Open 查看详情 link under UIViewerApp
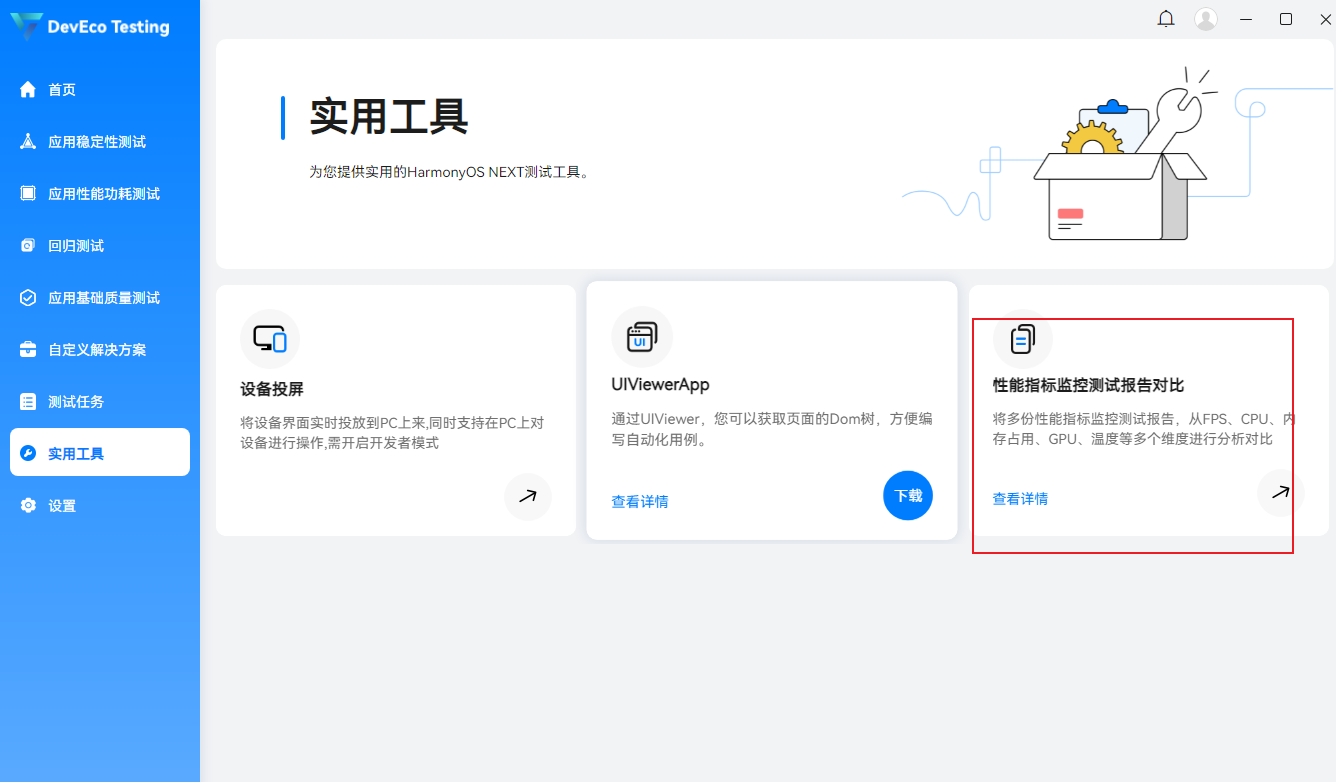Viewport: 1336px width, 782px height. [x=640, y=501]
